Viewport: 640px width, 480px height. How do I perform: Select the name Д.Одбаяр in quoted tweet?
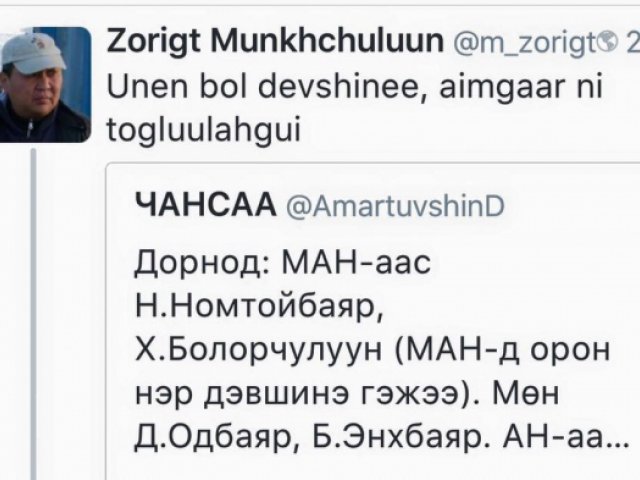tap(214, 439)
